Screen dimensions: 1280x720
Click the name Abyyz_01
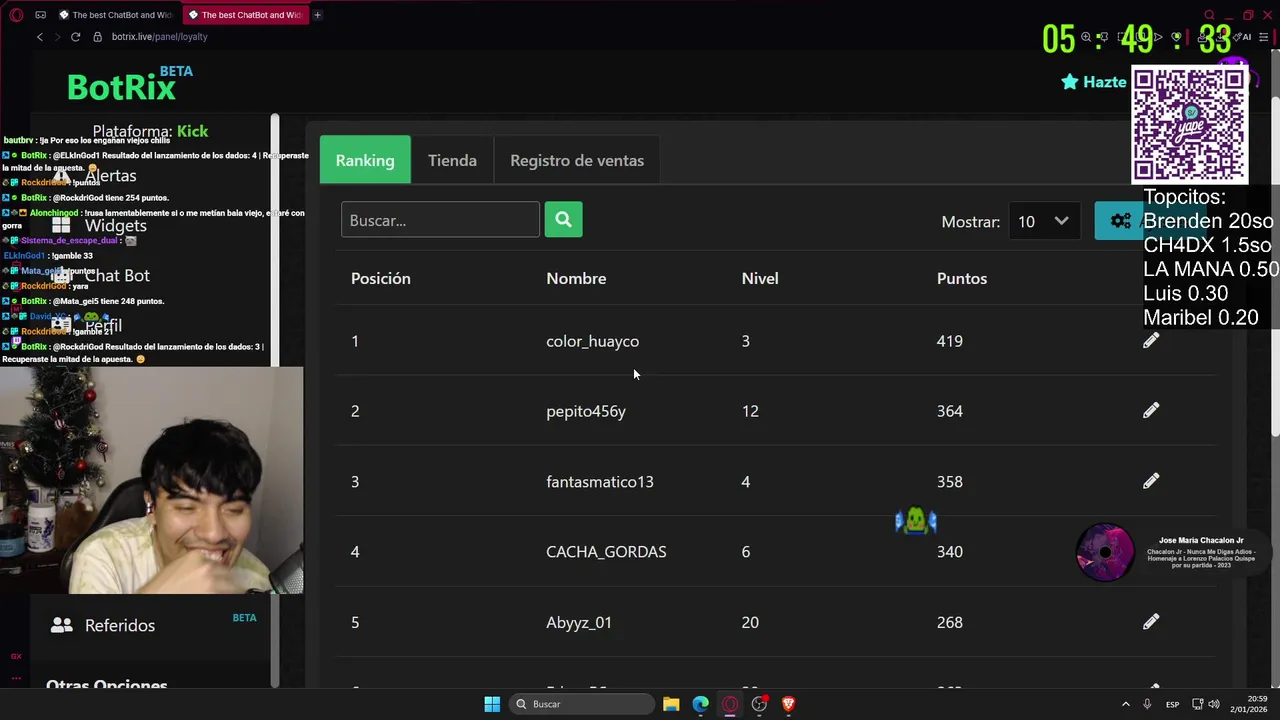tap(579, 622)
